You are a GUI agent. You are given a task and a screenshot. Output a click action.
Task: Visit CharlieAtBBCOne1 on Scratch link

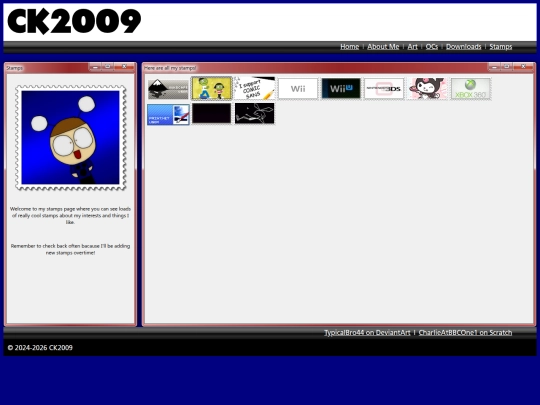tap(465, 333)
